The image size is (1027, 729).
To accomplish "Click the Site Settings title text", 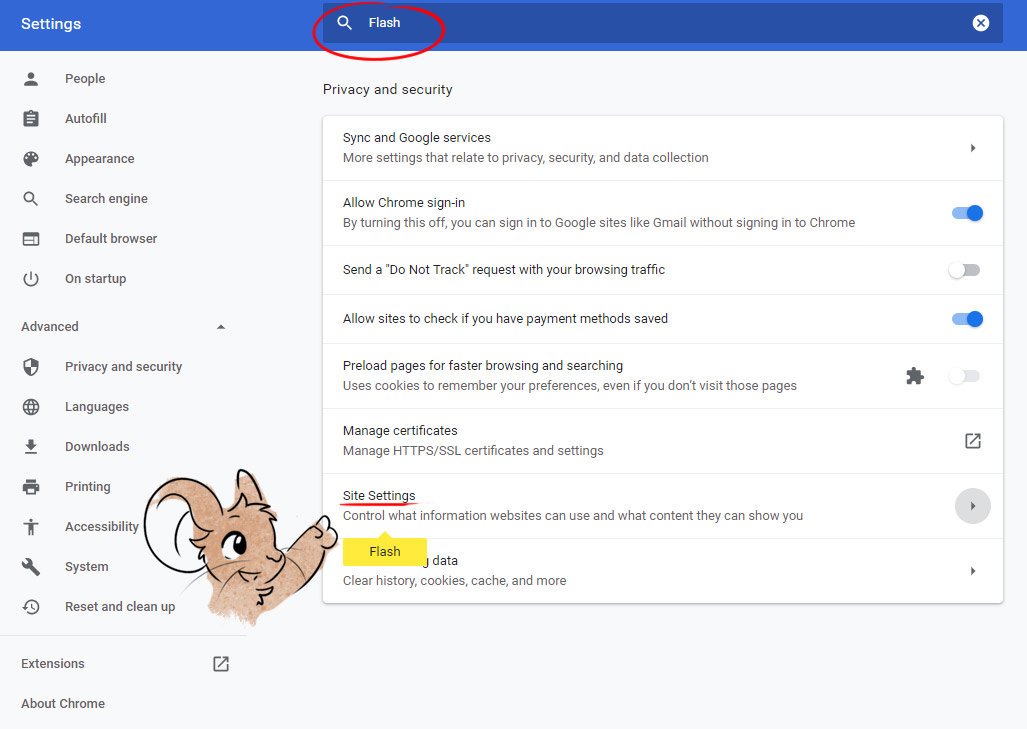I will (x=379, y=496).
